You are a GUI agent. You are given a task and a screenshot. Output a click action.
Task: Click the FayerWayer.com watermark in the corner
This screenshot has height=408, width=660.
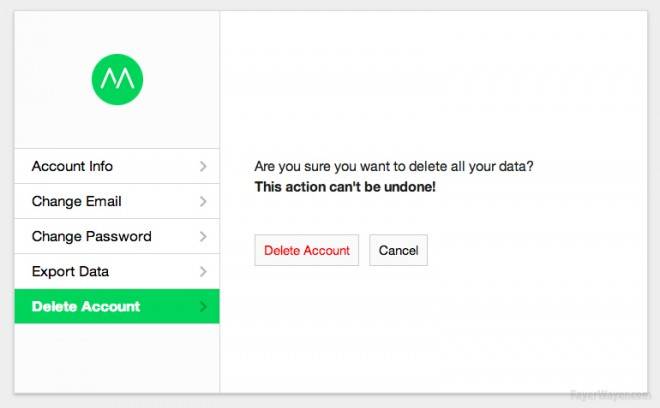click(x=609, y=395)
